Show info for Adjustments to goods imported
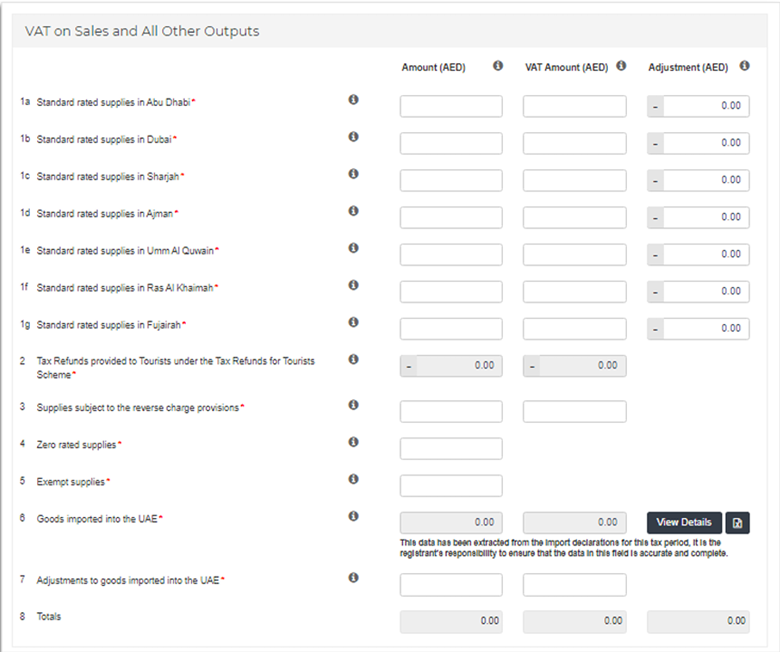 353,577
